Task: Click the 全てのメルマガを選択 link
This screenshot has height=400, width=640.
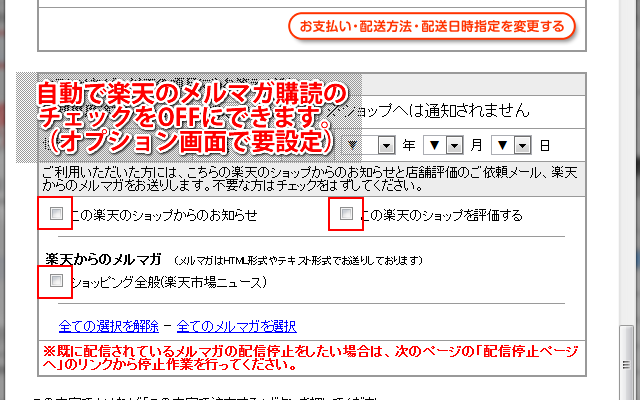Action: (237, 326)
